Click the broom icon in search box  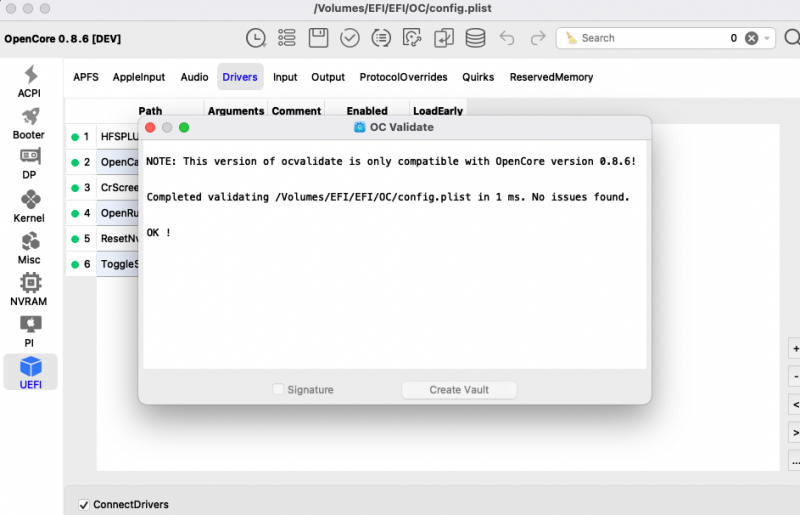pos(571,38)
